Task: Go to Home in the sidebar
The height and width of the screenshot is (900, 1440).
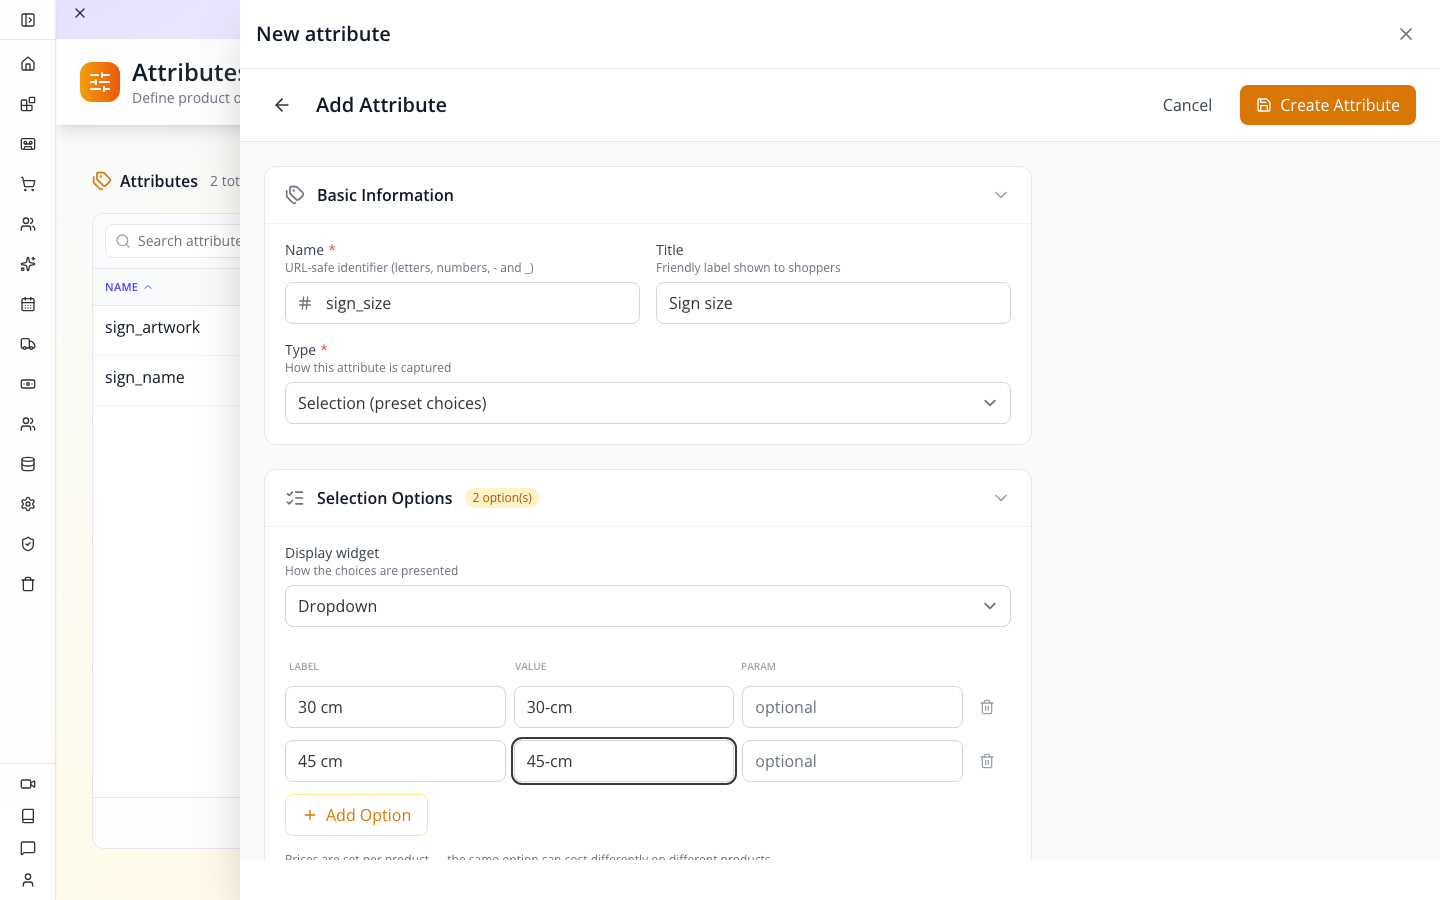Action: (28, 64)
